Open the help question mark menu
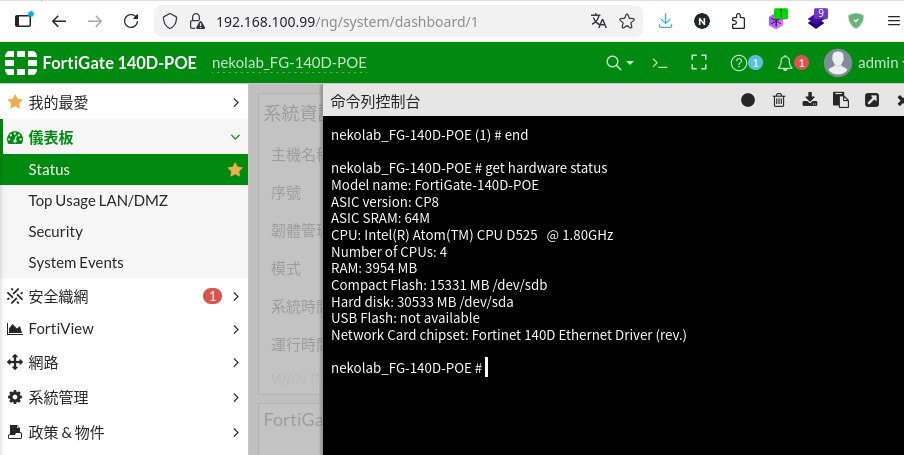Screen dimensions: 904x455 [739, 63]
